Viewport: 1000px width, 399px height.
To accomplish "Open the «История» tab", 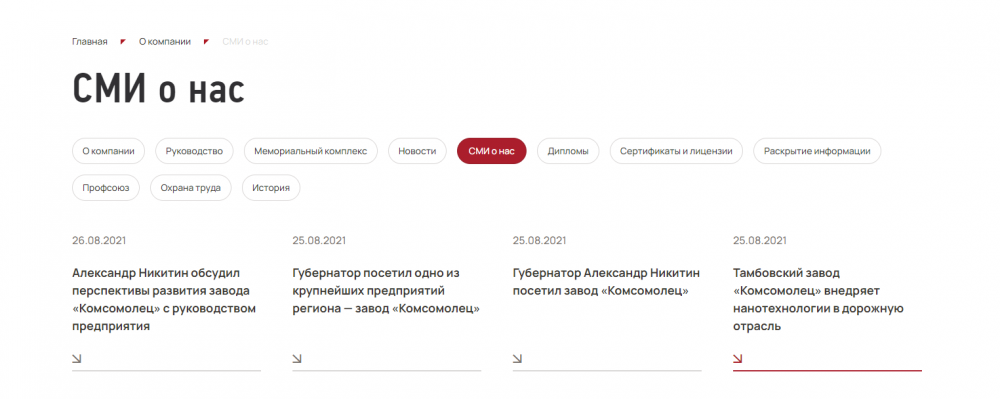I will 271,188.
